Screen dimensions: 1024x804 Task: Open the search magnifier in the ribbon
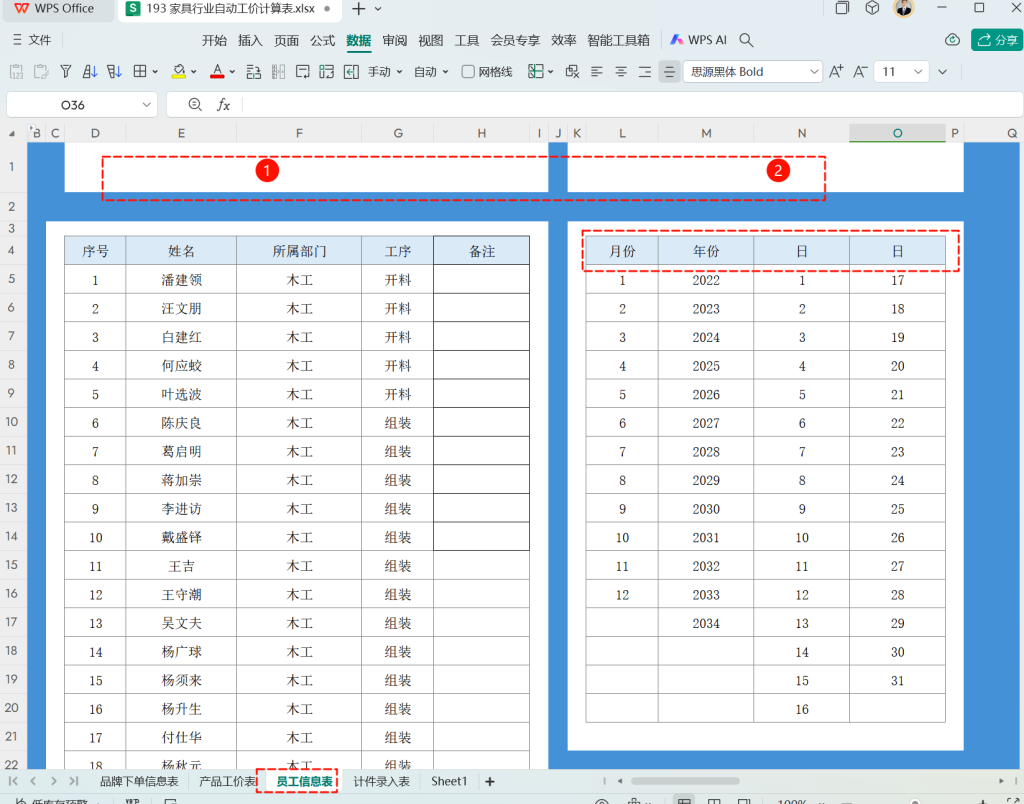point(746,40)
